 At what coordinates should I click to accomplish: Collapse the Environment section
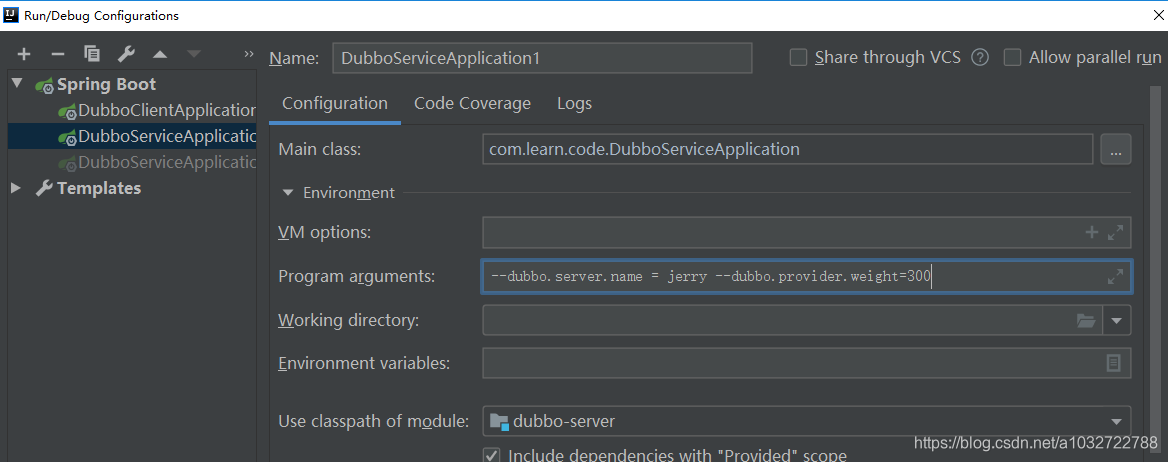click(288, 193)
